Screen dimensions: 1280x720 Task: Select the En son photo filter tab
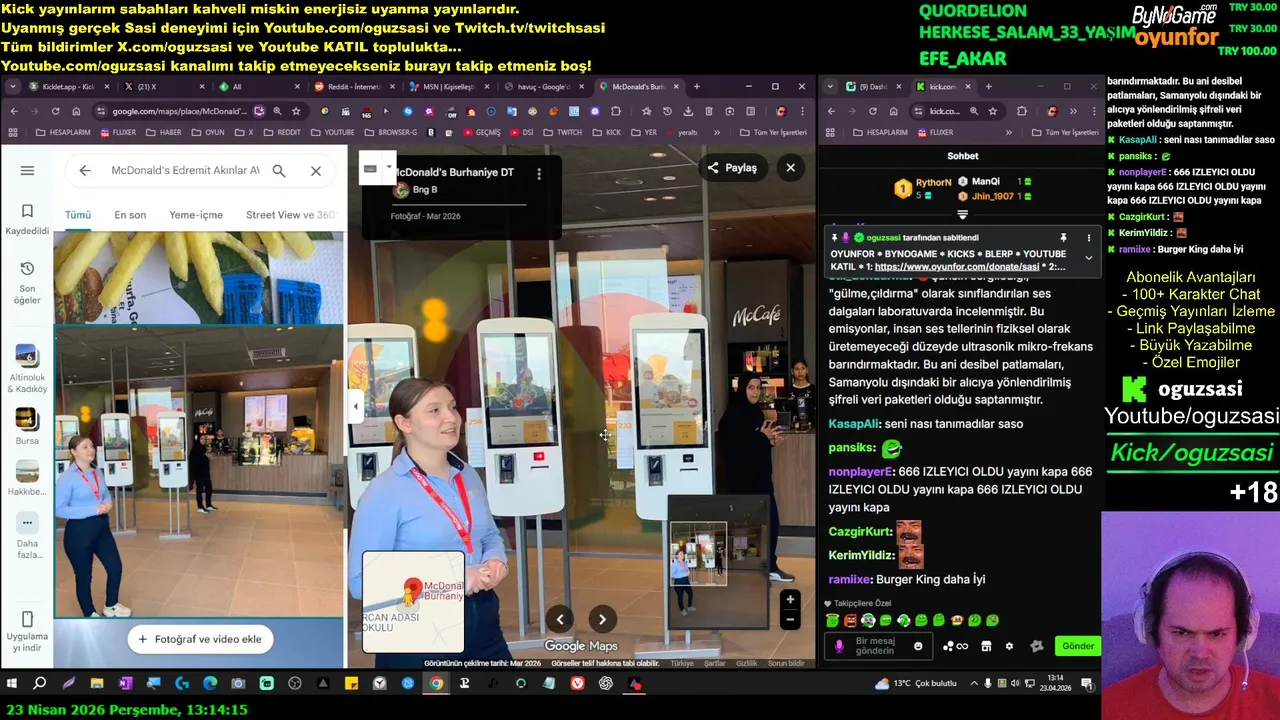click(x=130, y=215)
